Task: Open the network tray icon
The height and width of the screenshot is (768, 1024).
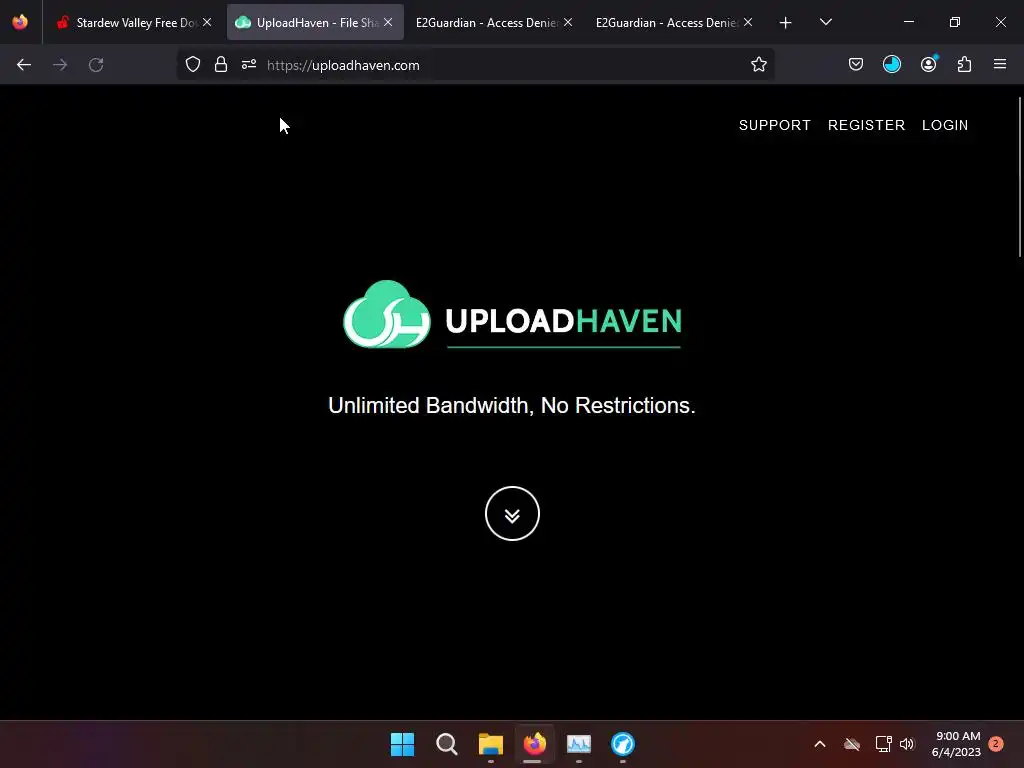Action: pyautogui.click(x=883, y=744)
